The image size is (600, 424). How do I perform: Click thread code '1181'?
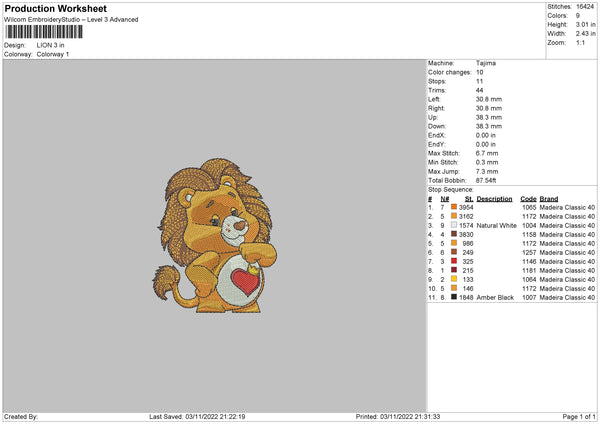pyautogui.click(x=529, y=271)
